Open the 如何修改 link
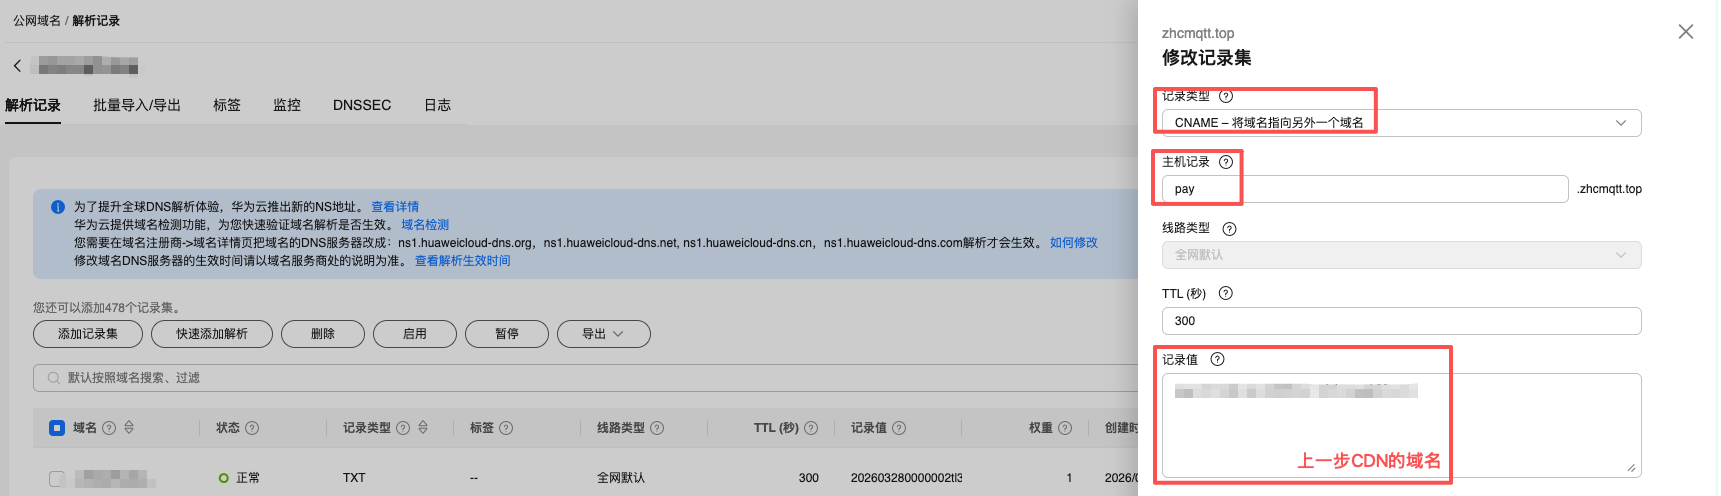The width and height of the screenshot is (1721, 496). [x=1074, y=243]
